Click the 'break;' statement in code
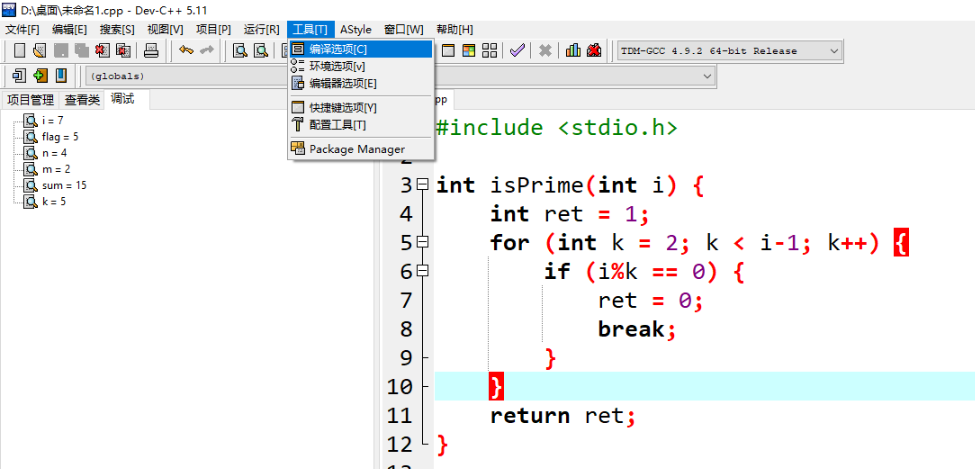 click(x=637, y=329)
